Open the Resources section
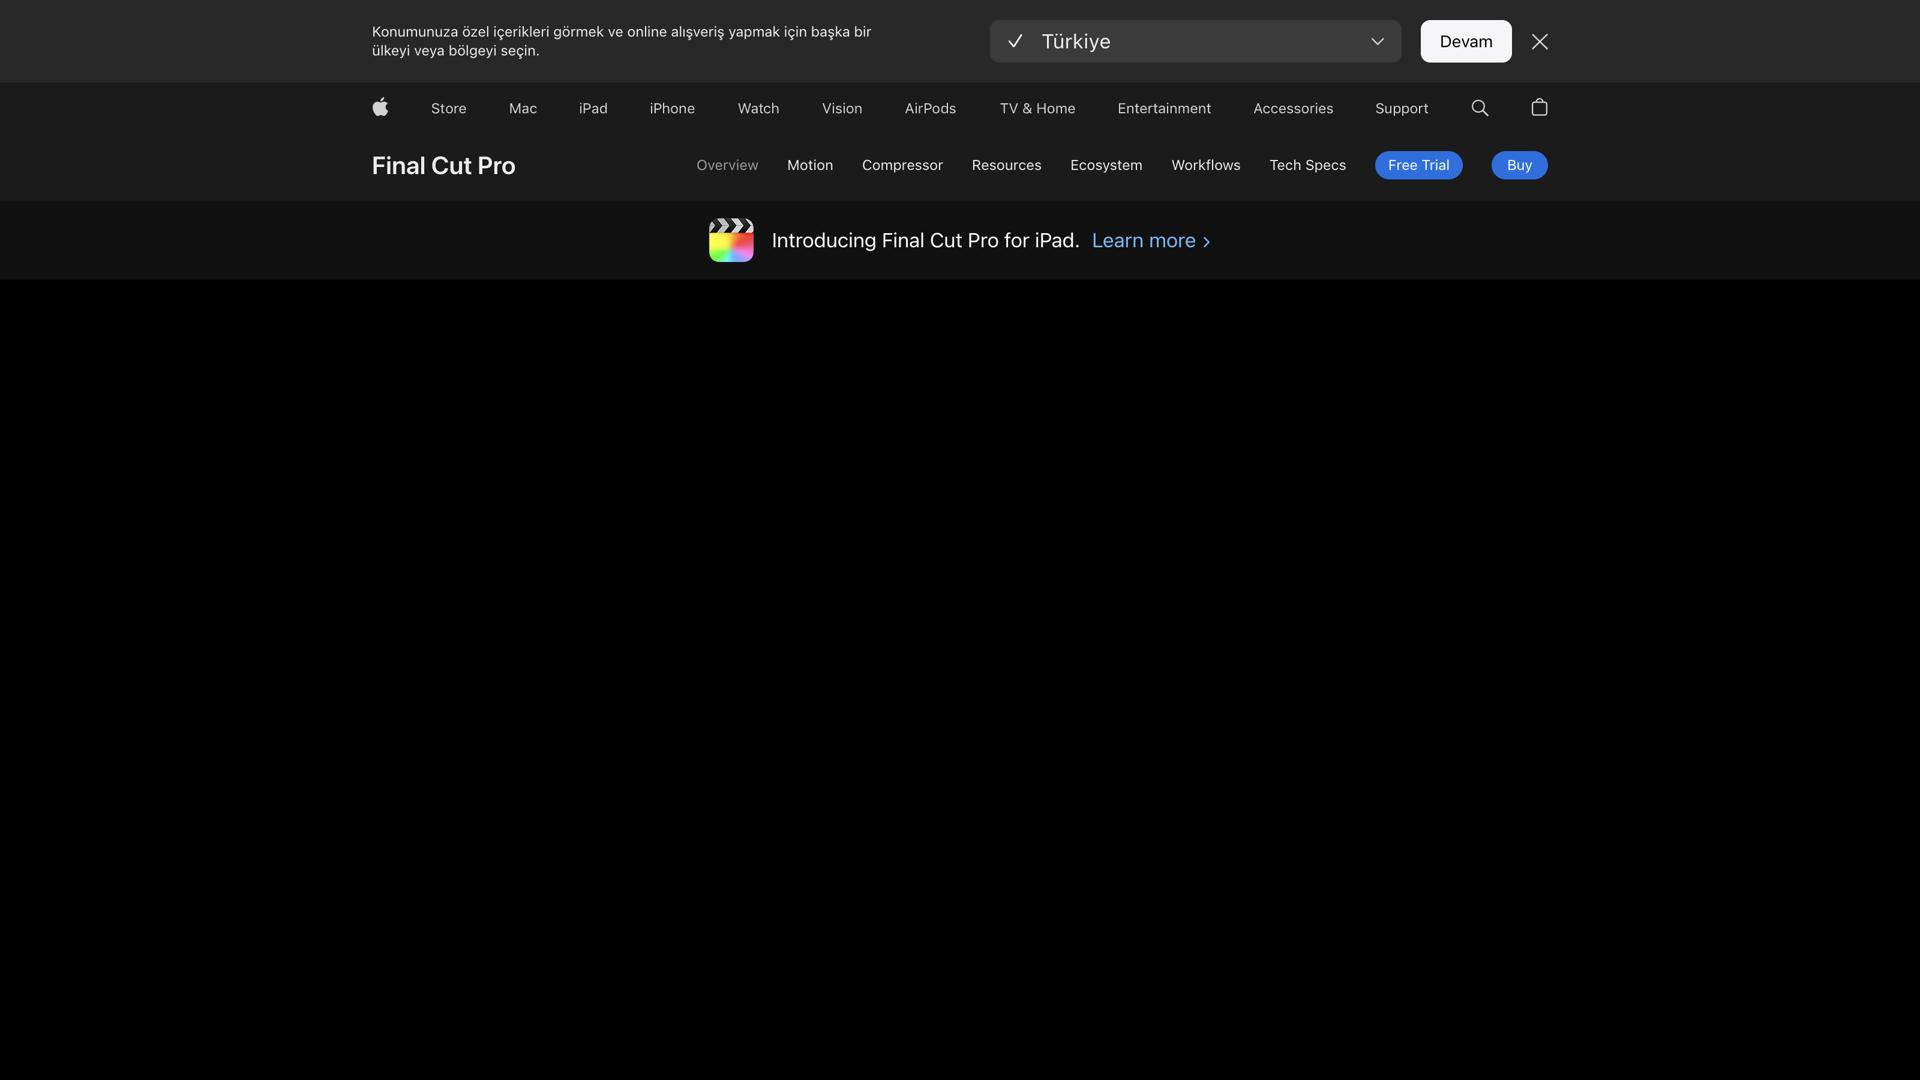Viewport: 1920px width, 1080px height. point(1006,165)
